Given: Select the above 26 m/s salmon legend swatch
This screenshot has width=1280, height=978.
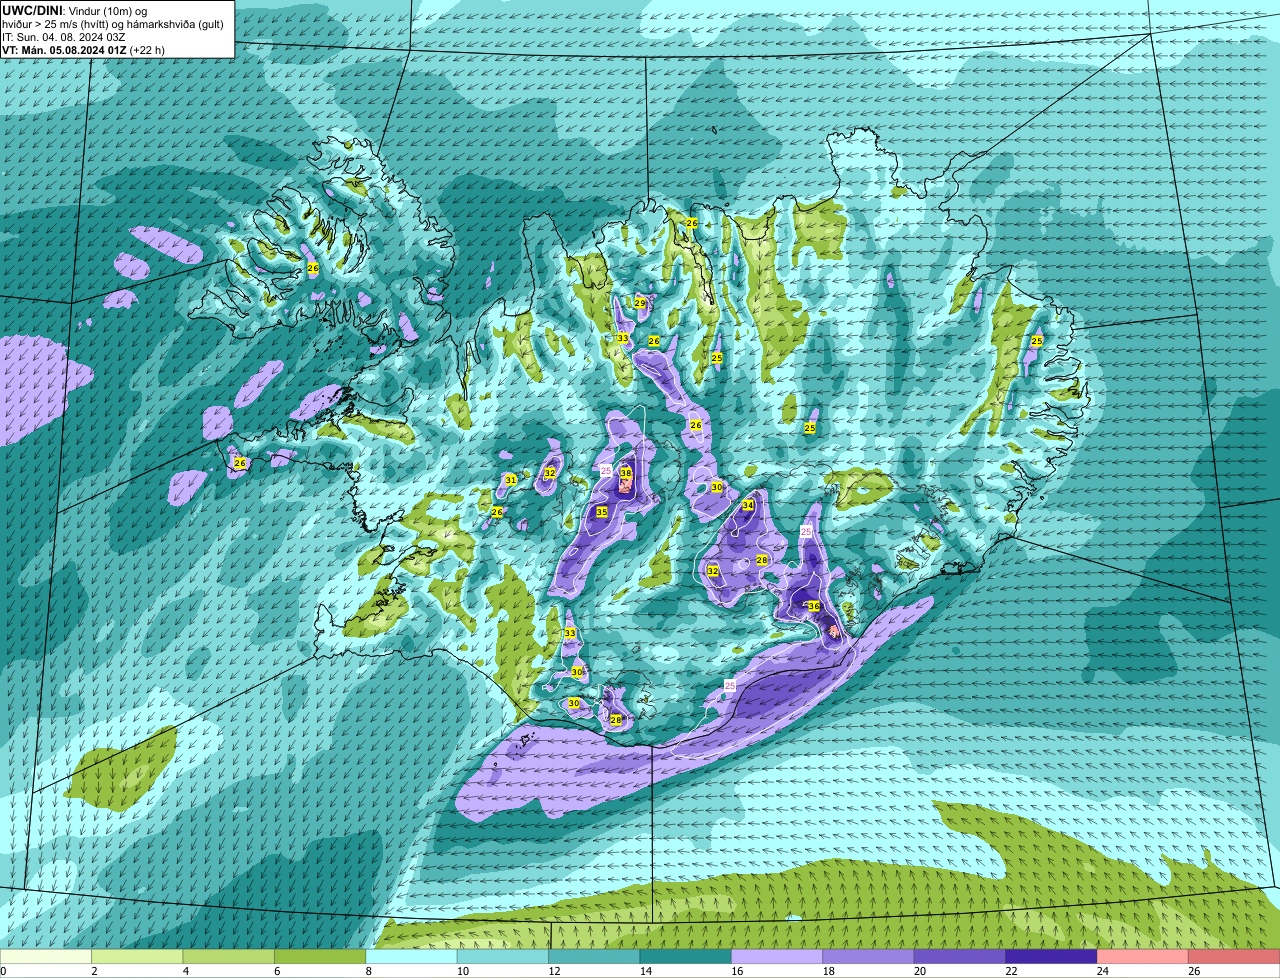Looking at the screenshot, I should [x=1235, y=956].
